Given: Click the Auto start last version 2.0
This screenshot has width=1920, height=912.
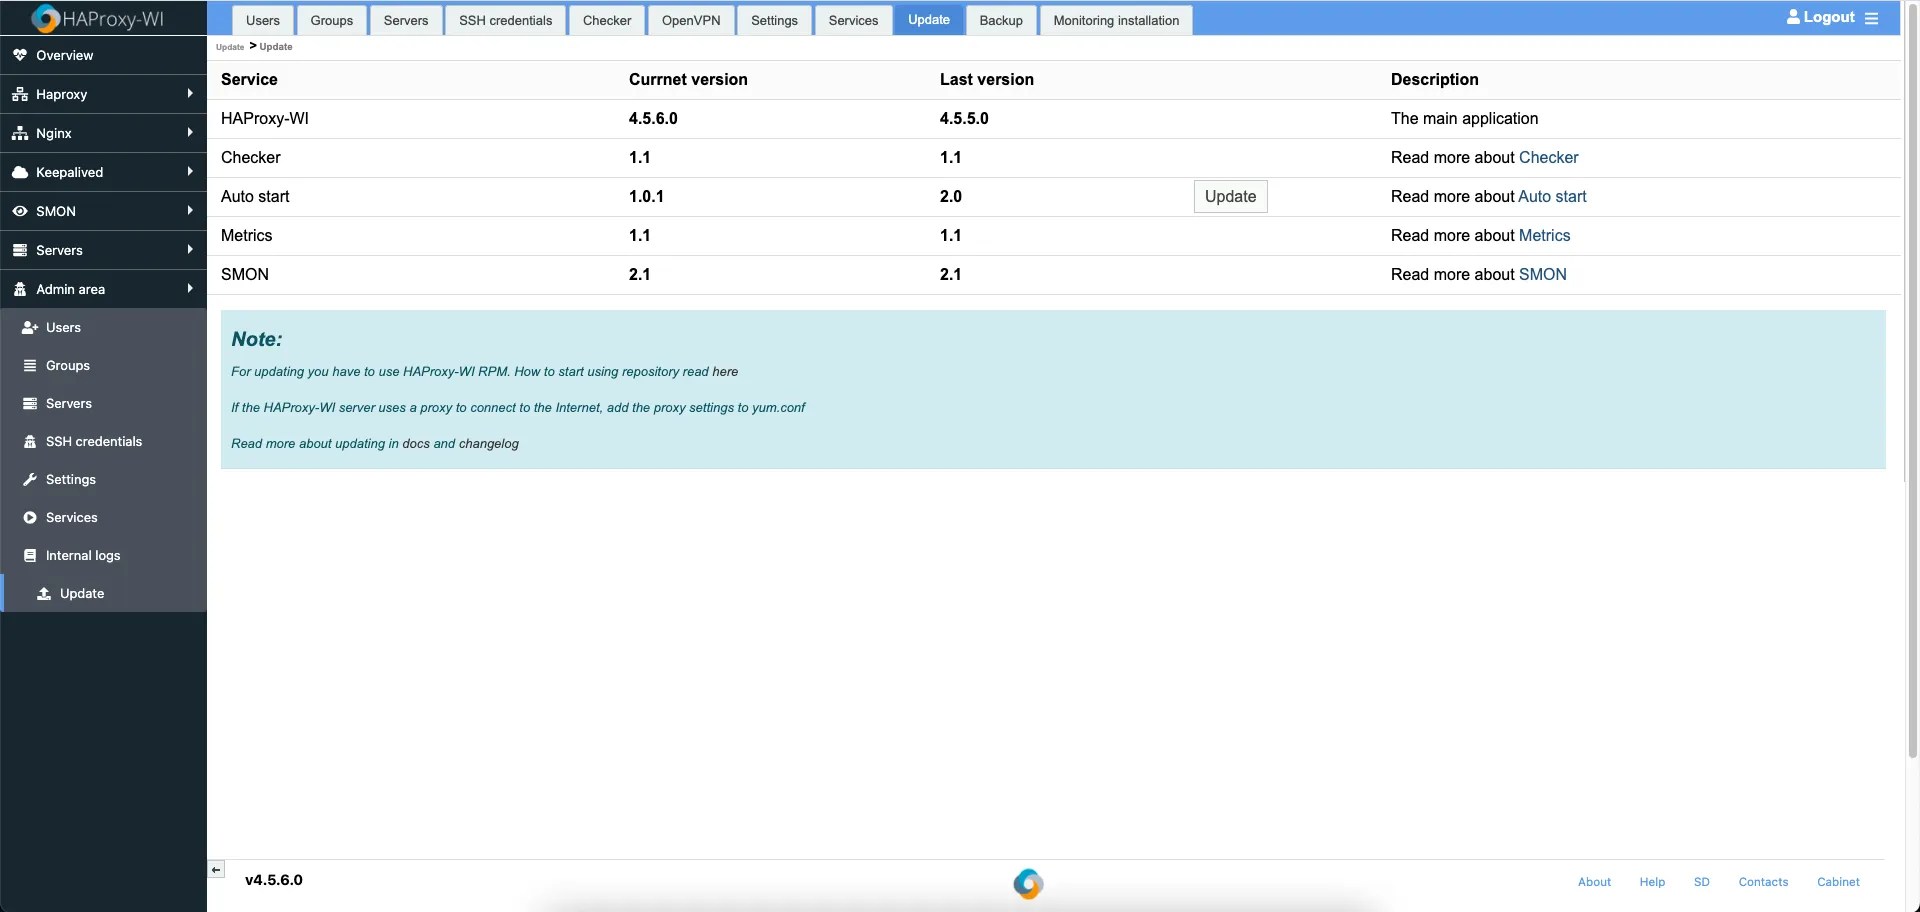Looking at the screenshot, I should tap(951, 196).
